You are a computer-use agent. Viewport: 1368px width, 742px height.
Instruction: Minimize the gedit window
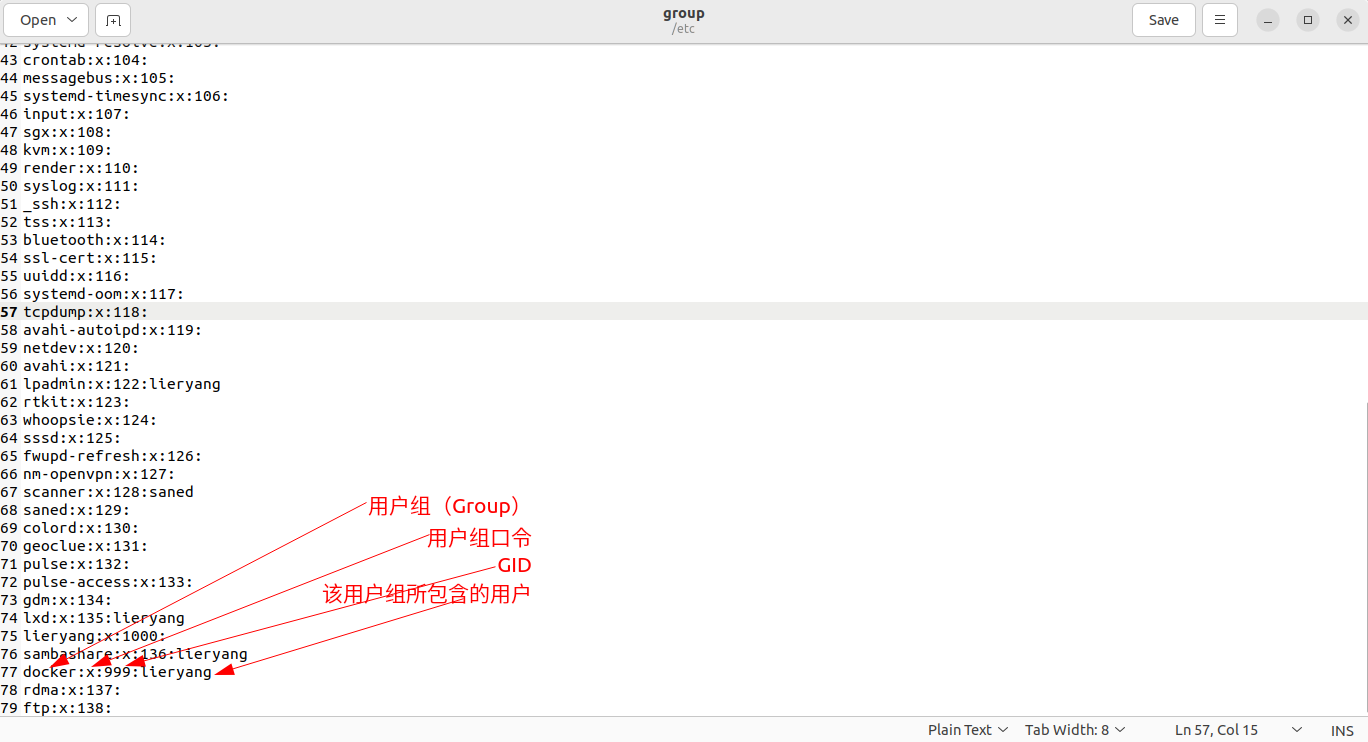click(x=1268, y=20)
